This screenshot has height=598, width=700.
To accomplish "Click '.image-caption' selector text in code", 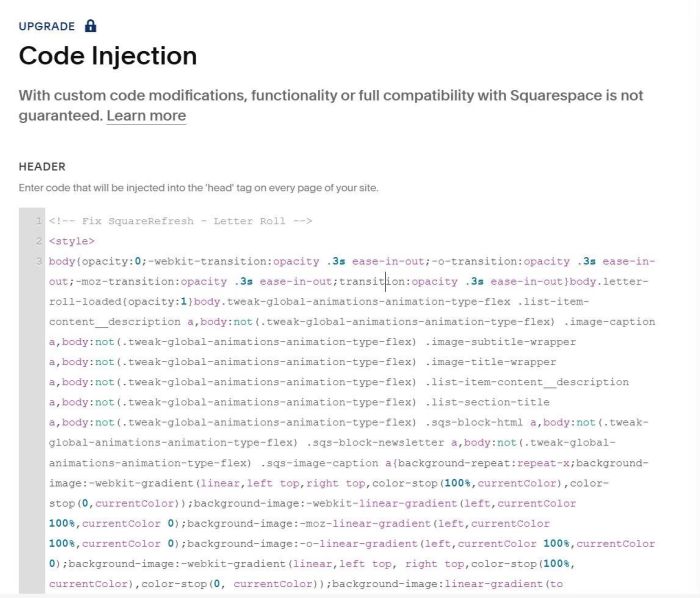I will 609,322.
